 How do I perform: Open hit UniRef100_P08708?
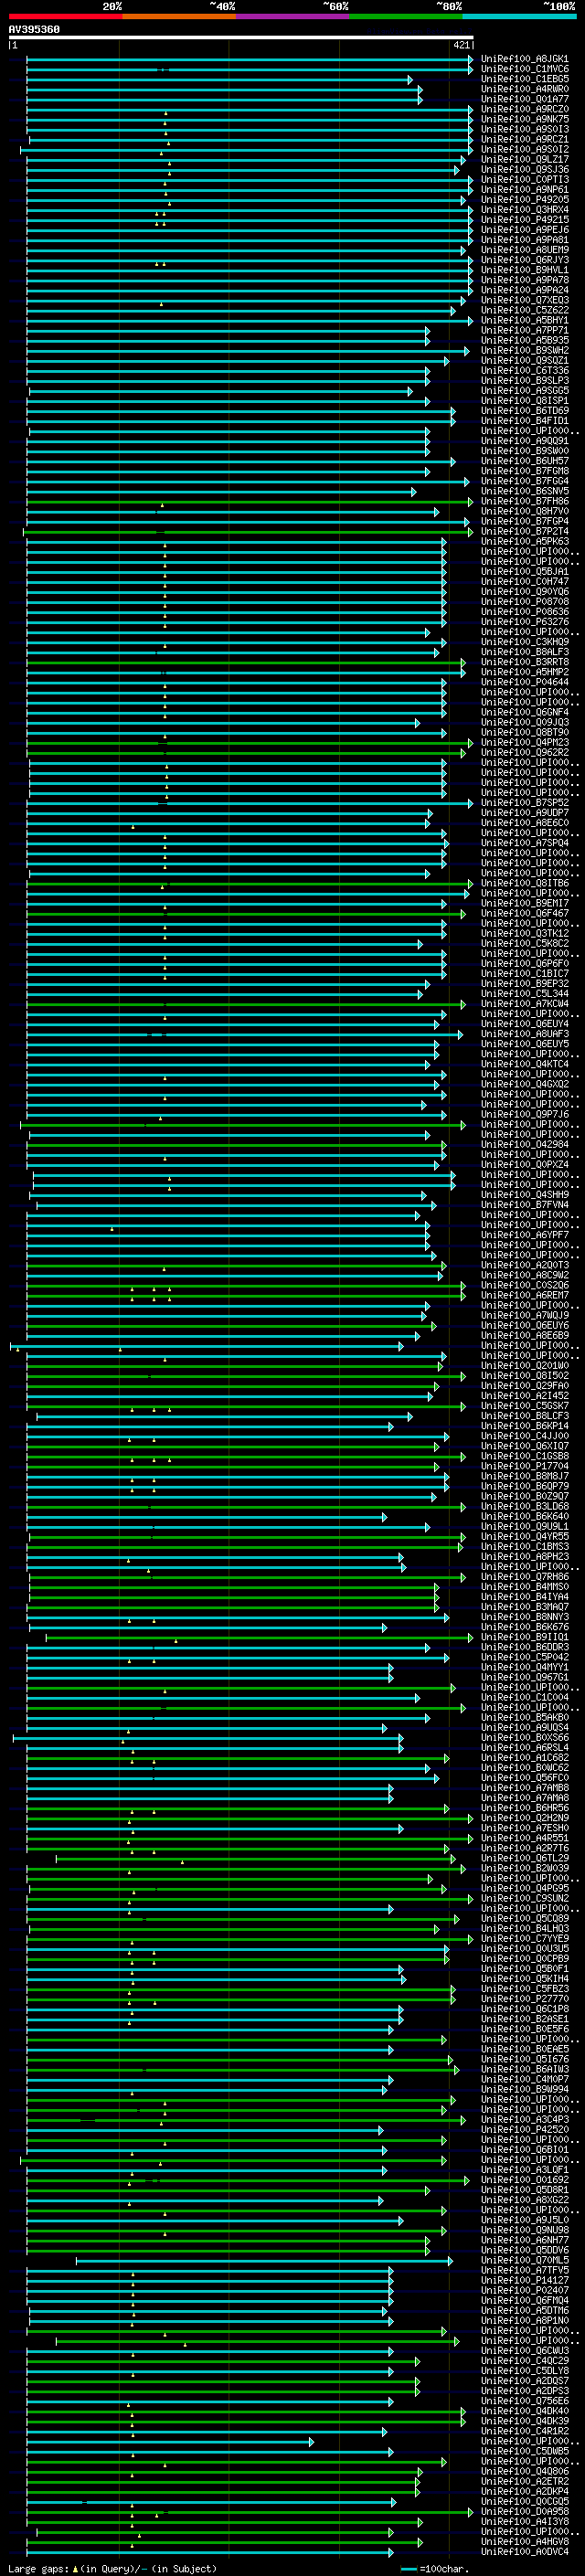525,602
